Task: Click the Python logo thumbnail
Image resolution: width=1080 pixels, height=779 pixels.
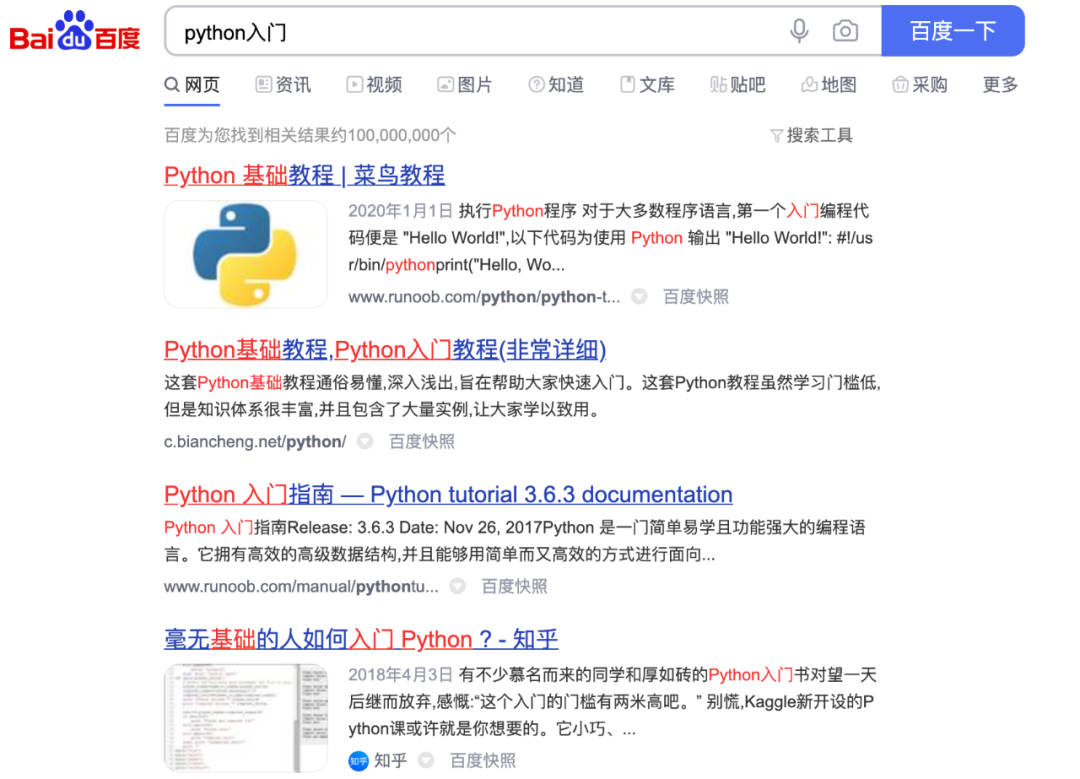Action: tap(246, 254)
